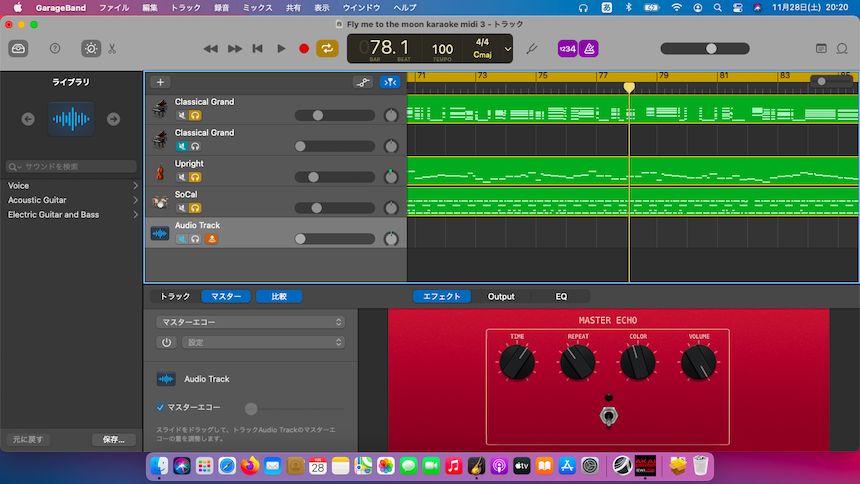Toggle the 比較 compare button
The width and height of the screenshot is (860, 484).
click(x=279, y=296)
